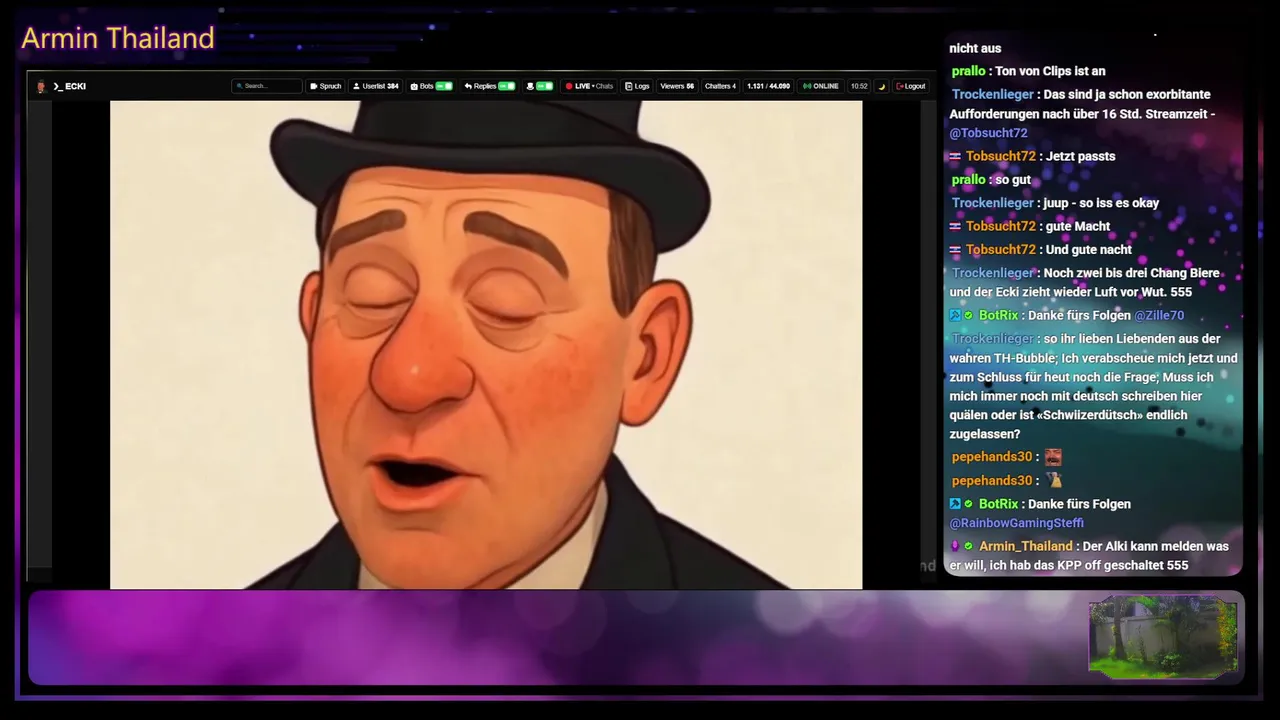The width and height of the screenshot is (1280, 720).
Task: Click the 1.131 / 44.090 stat
Action: pos(768,86)
